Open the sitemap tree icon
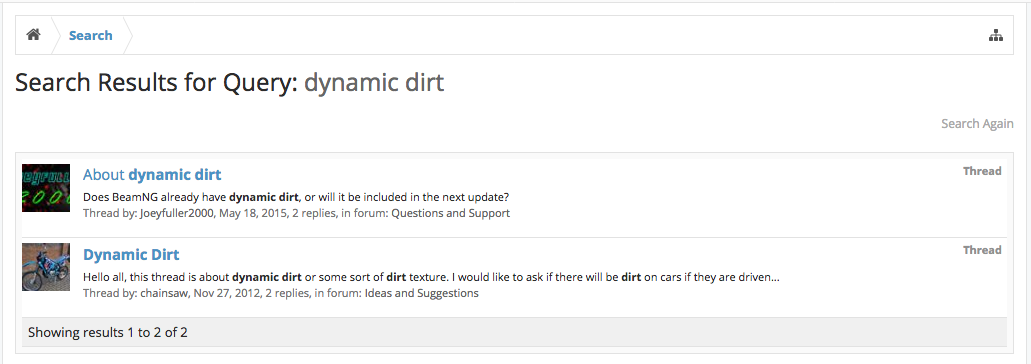The height and width of the screenshot is (364, 1031). pyautogui.click(x=995, y=35)
